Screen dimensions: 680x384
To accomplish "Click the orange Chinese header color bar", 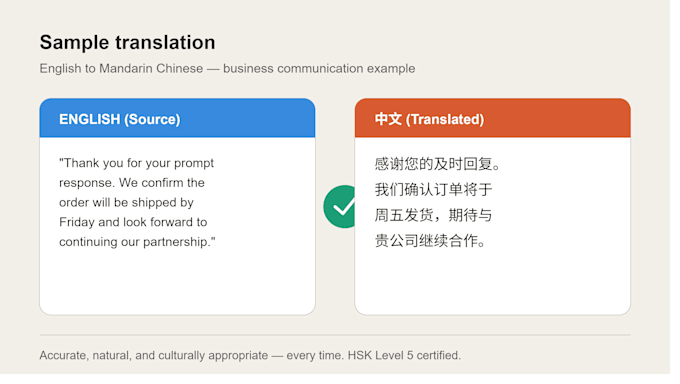I will [493, 118].
